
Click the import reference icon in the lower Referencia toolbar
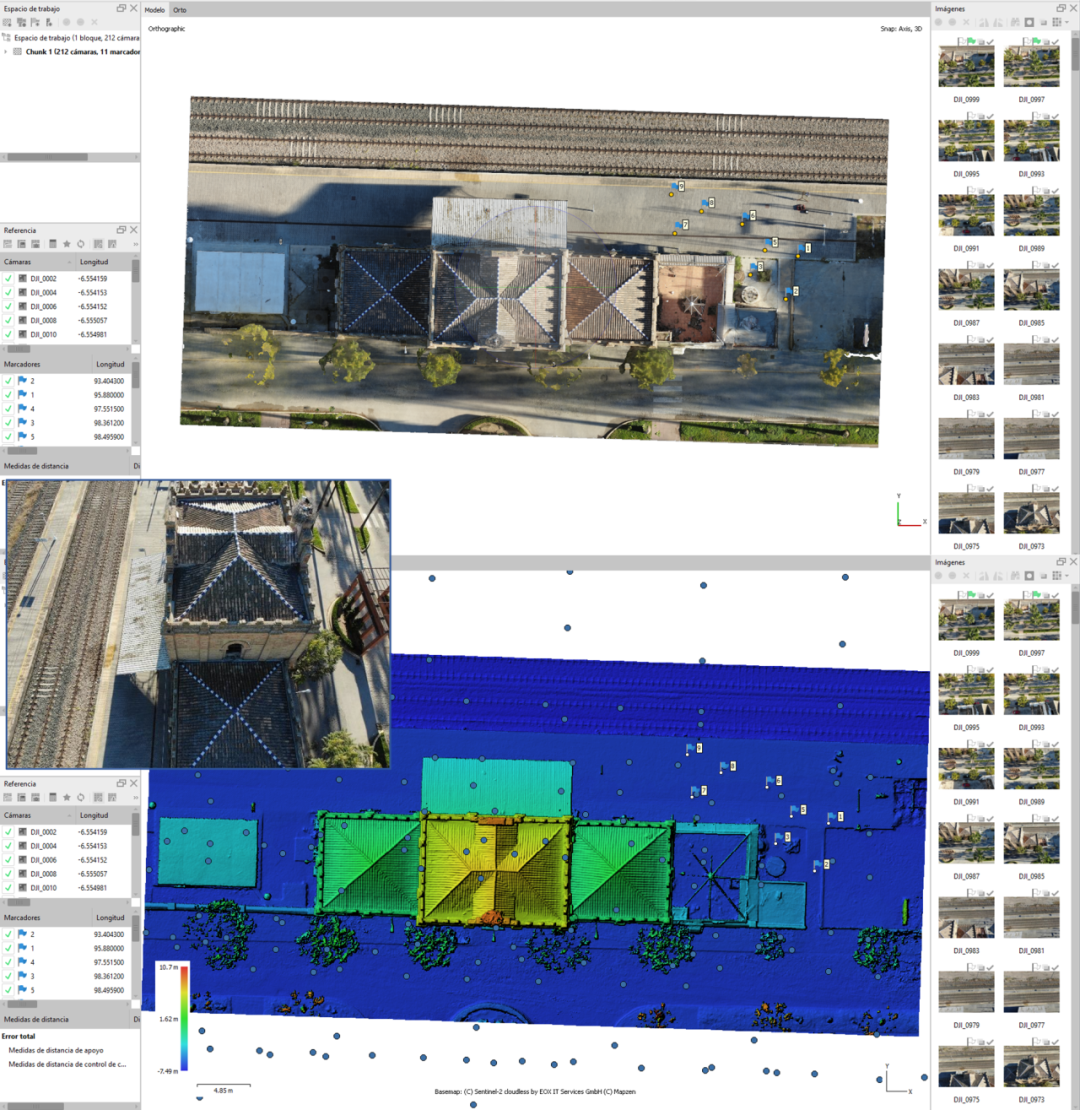coord(8,798)
